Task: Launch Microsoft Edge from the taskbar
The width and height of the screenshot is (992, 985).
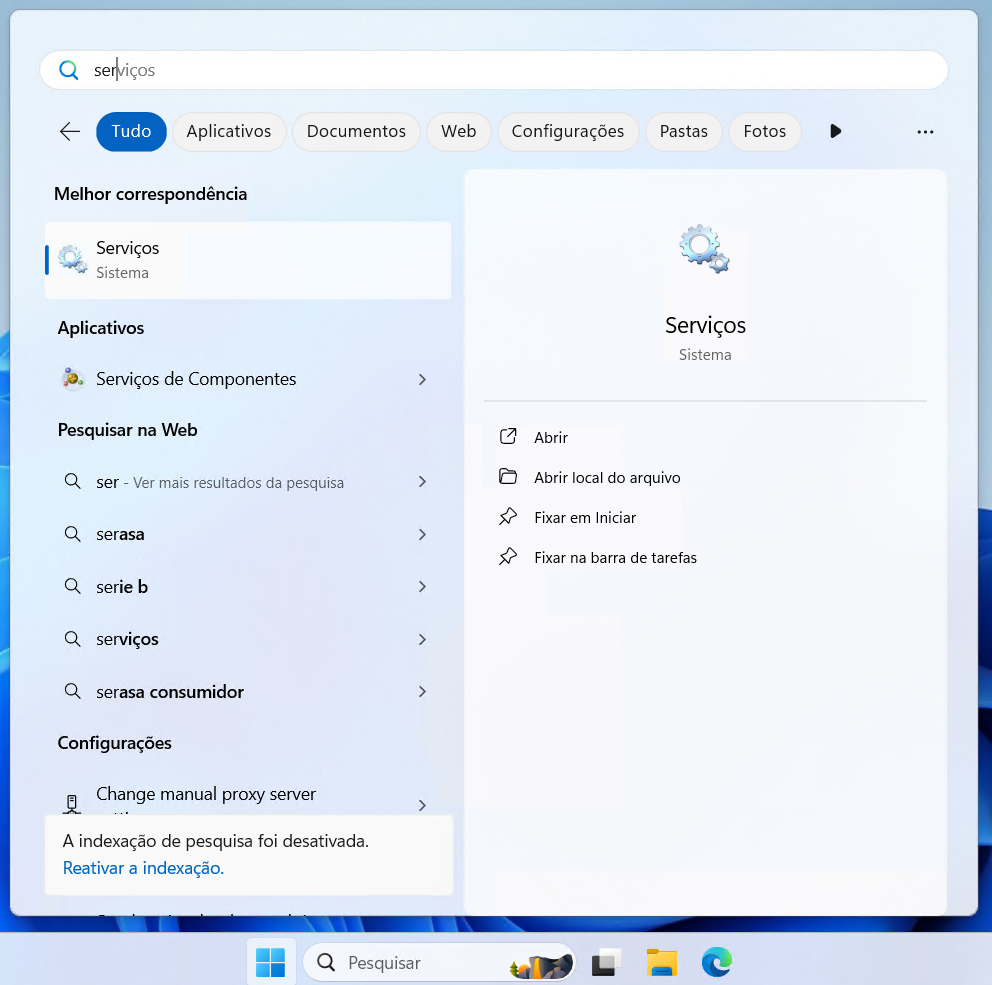Action: coord(717,962)
